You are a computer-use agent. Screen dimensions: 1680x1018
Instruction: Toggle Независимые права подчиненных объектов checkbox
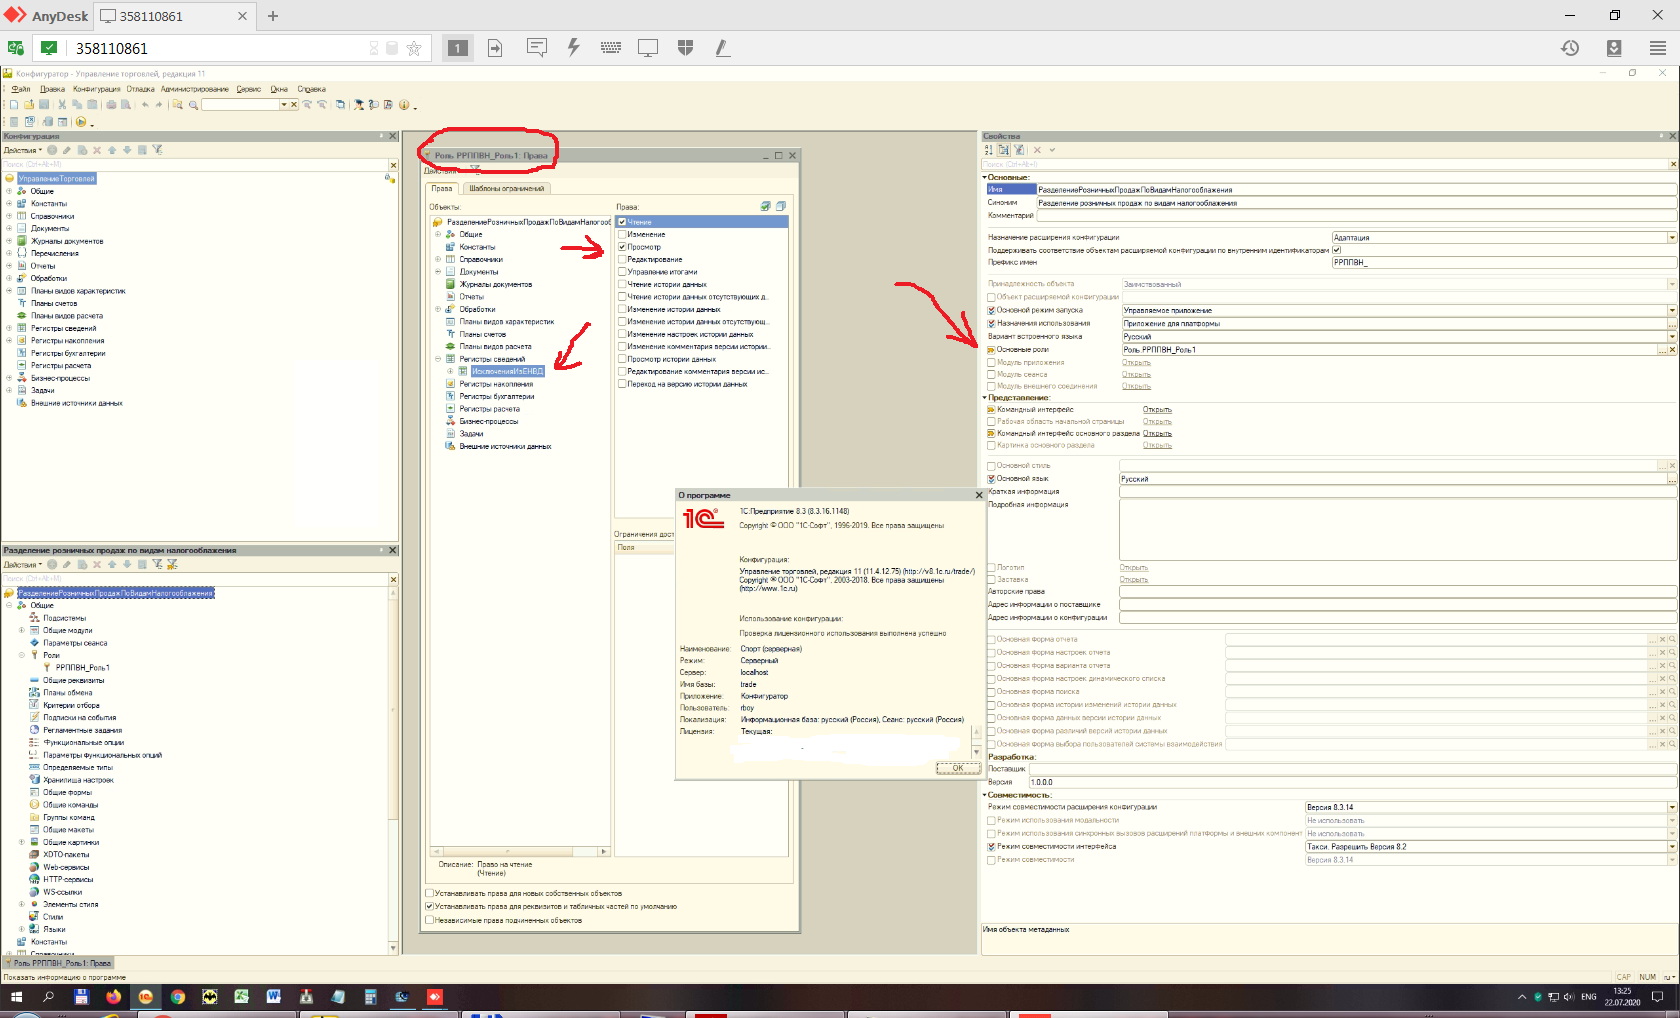pos(430,920)
